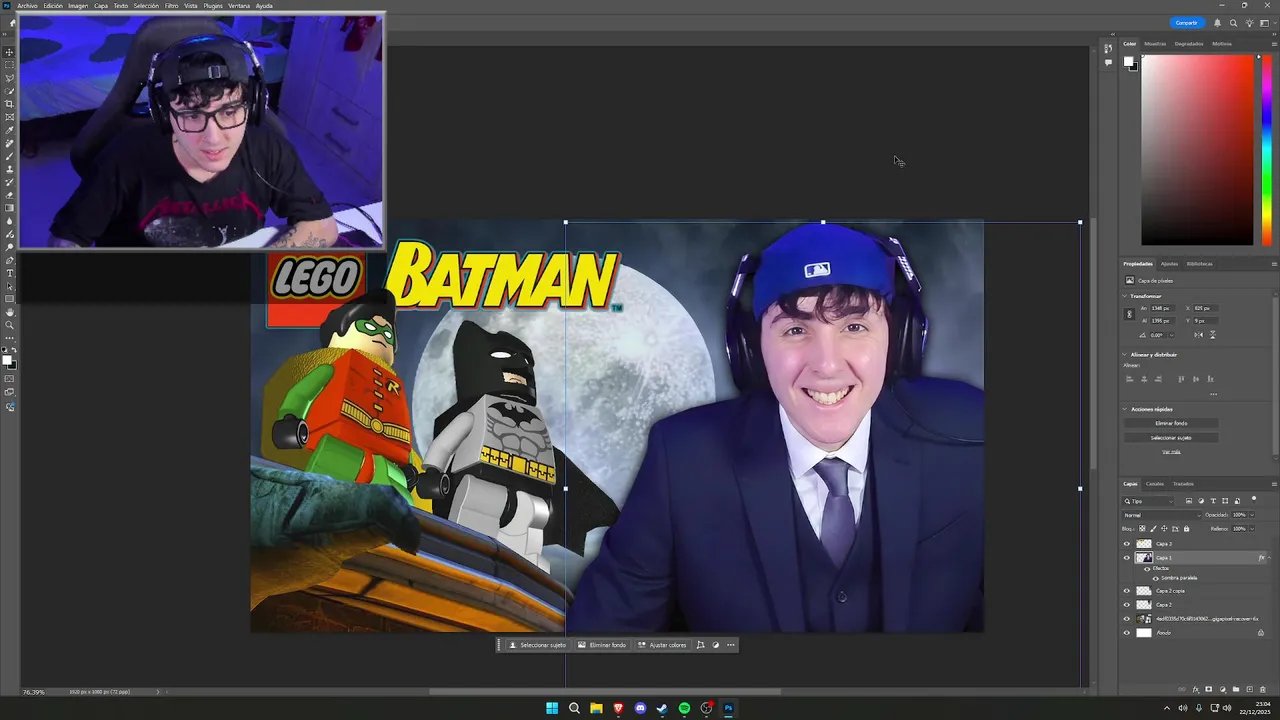Viewport: 1280px width, 720px height.
Task: Toggle Efectos visibility eye
Action: [x=1147, y=568]
